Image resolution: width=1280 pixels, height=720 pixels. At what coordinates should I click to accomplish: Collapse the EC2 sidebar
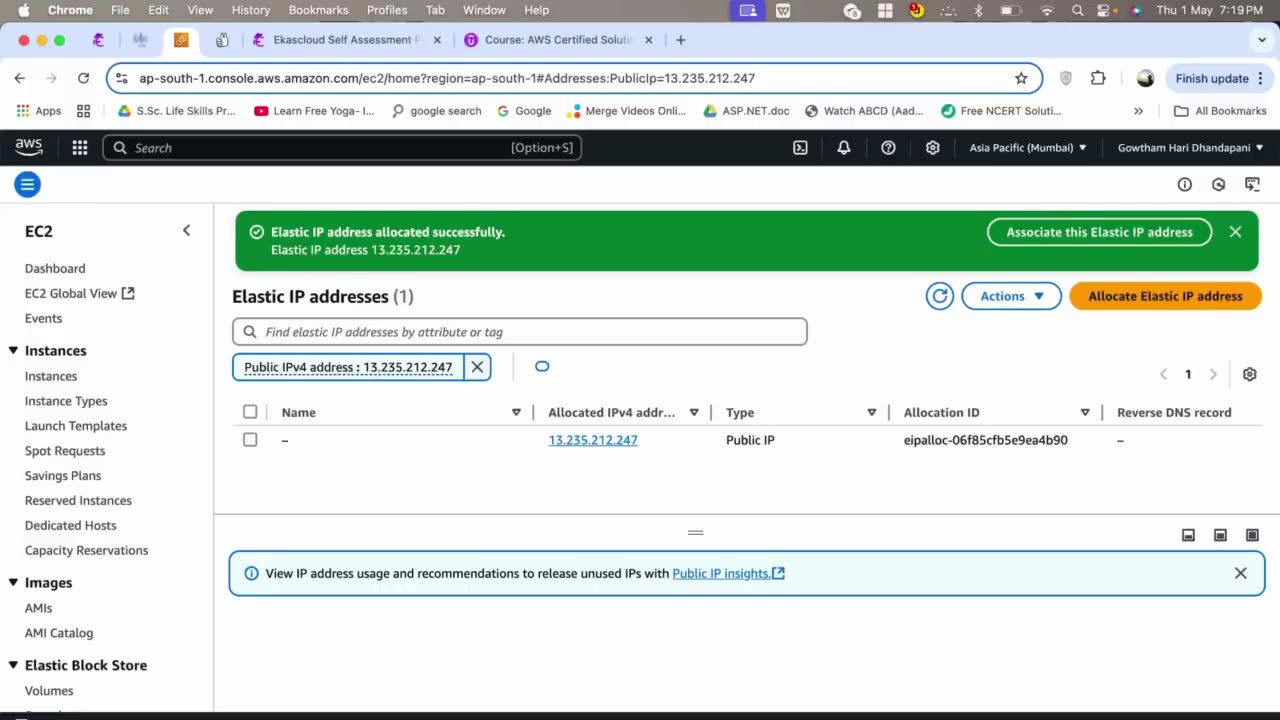[186, 231]
